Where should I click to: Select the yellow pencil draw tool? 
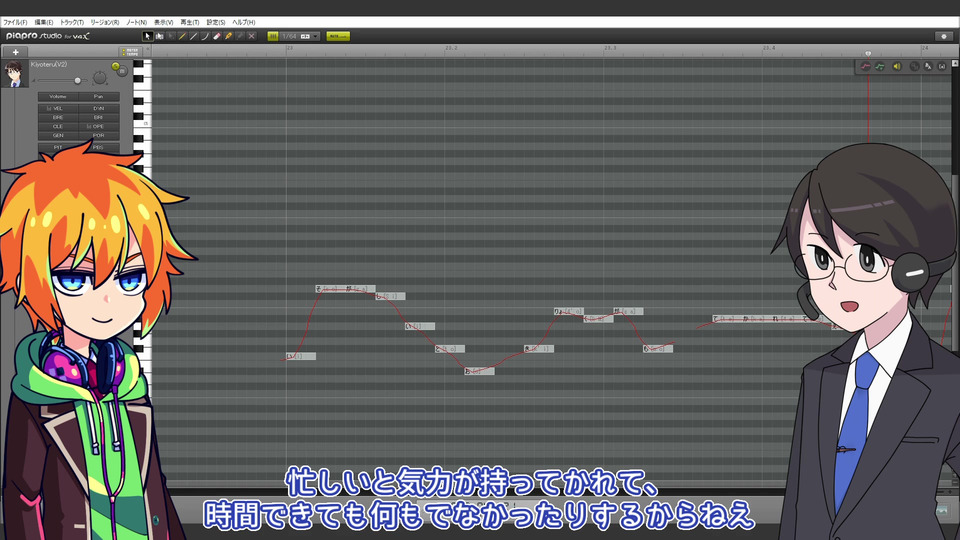(x=182, y=36)
